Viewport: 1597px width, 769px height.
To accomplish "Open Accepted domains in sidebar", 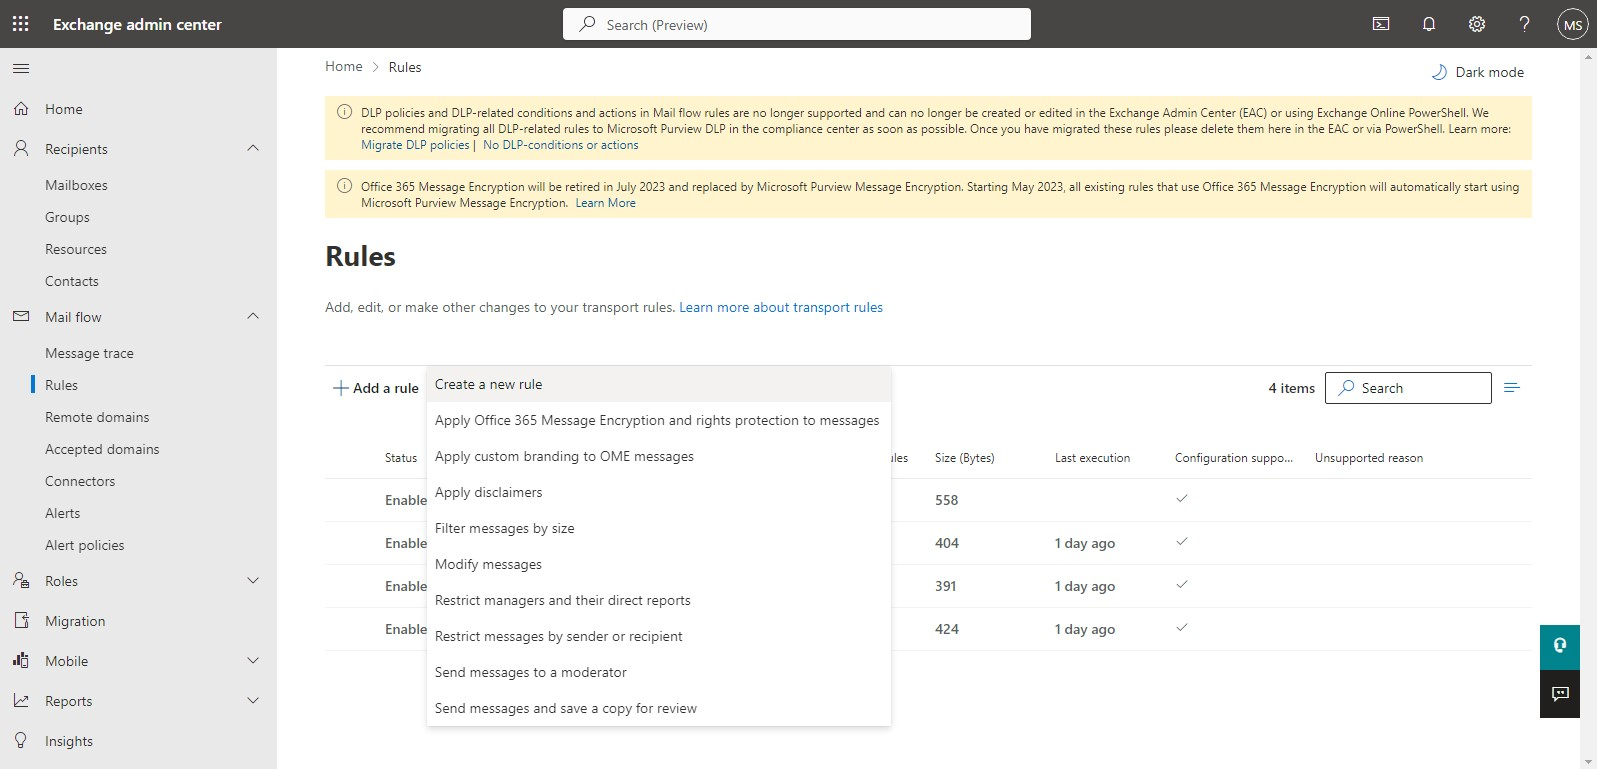I will [x=102, y=449].
